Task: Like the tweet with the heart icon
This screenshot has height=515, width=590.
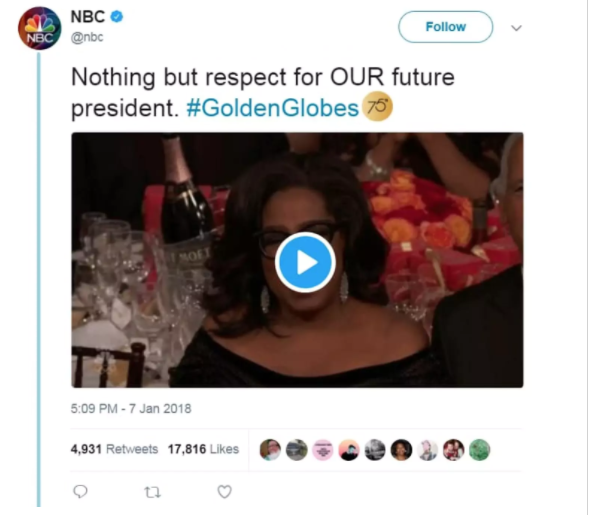Action: [225, 492]
